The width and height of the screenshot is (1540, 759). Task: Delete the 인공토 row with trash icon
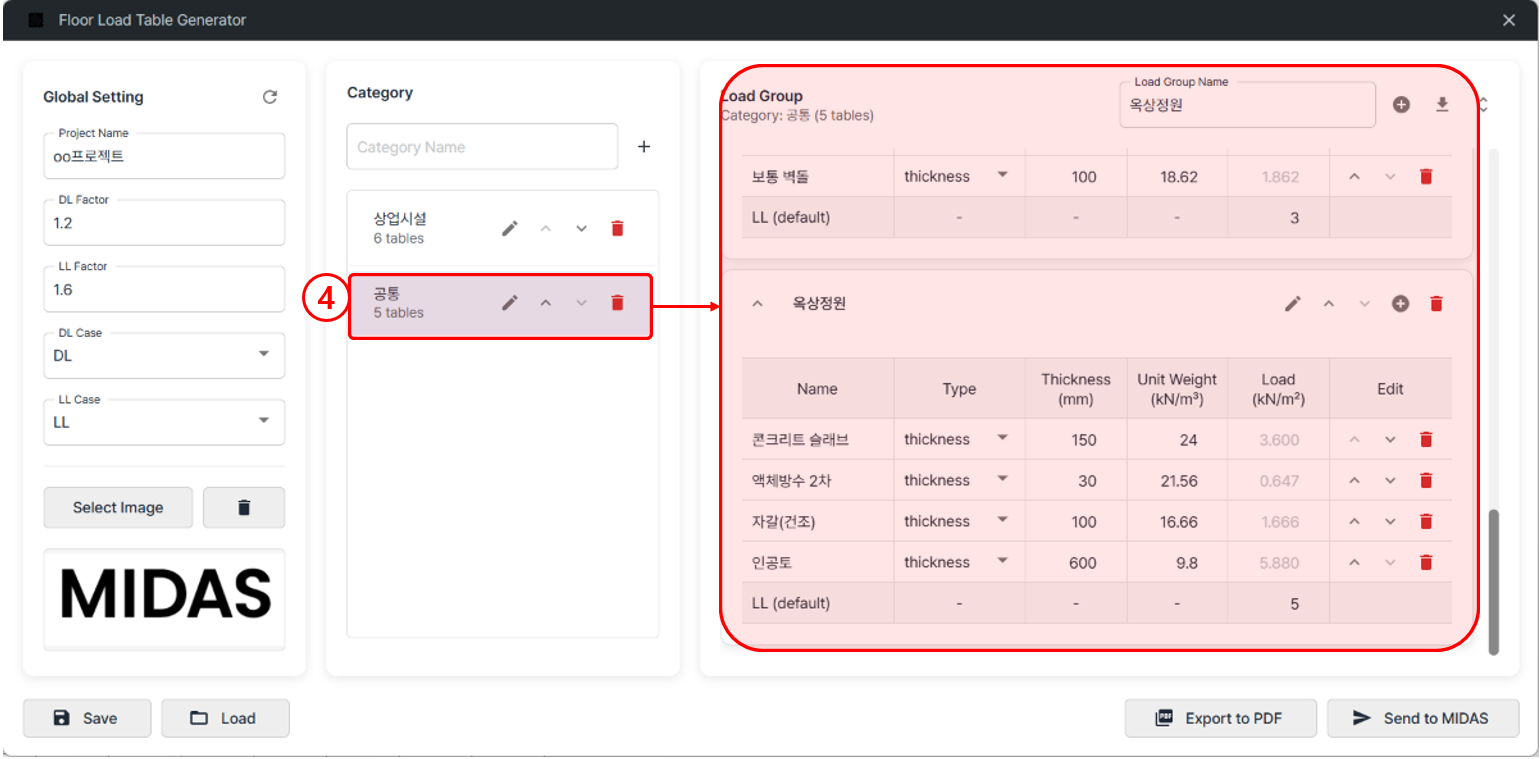(x=1426, y=562)
